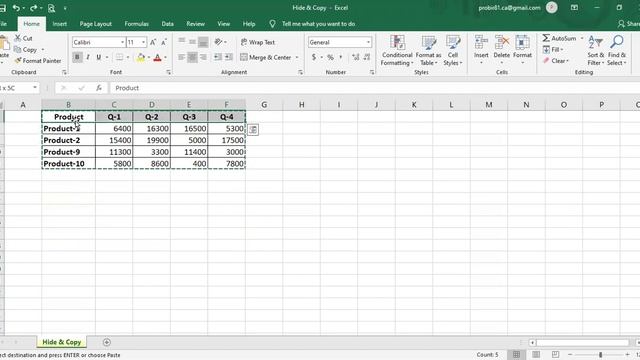Open the Calibri font name dropdown
The height and width of the screenshot is (360, 640).
coord(122,42)
